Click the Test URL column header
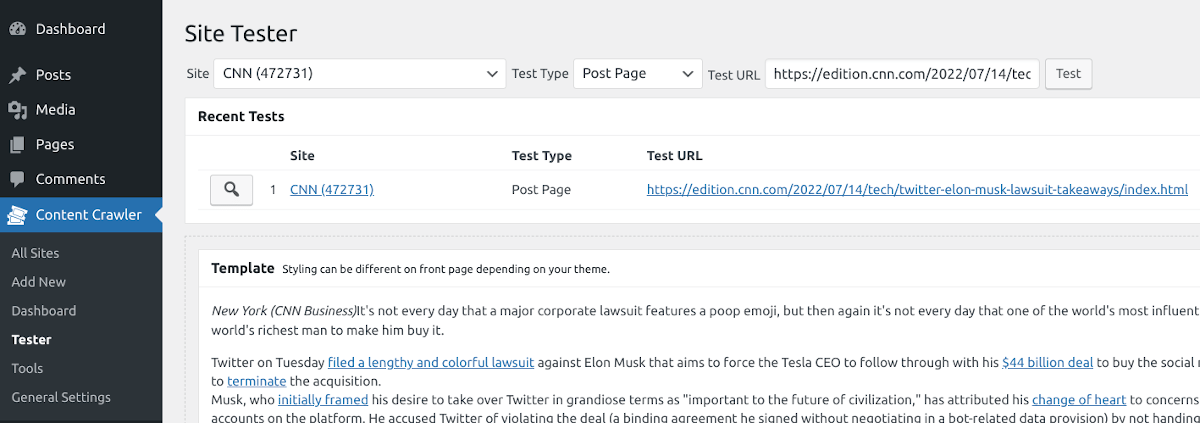The height and width of the screenshot is (423, 1200). tap(675, 156)
